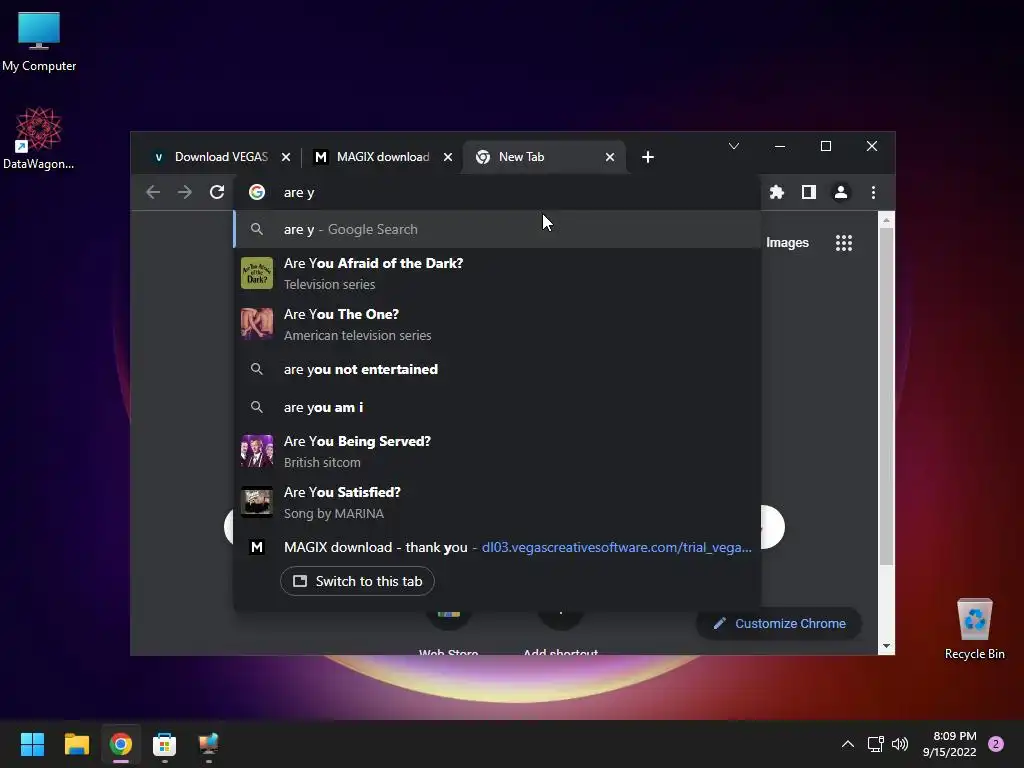Choose 'Are You The One?' suggestion
The image size is (1024, 768).
[x=497, y=324]
